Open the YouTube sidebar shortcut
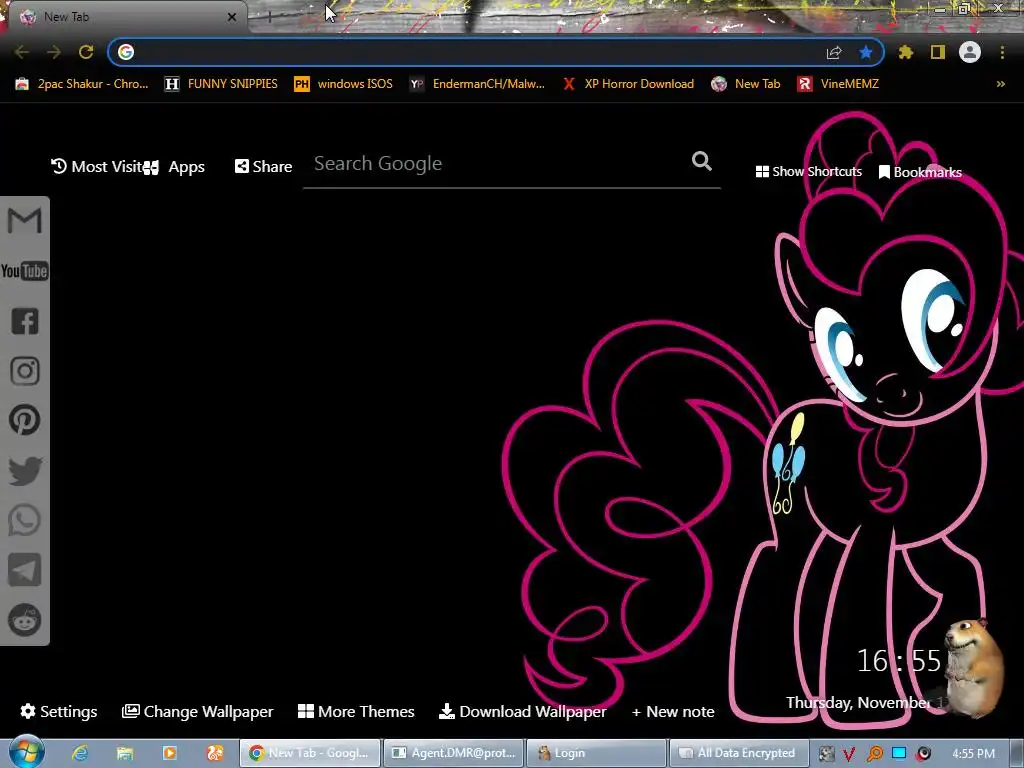1024x768 pixels. click(x=24, y=271)
